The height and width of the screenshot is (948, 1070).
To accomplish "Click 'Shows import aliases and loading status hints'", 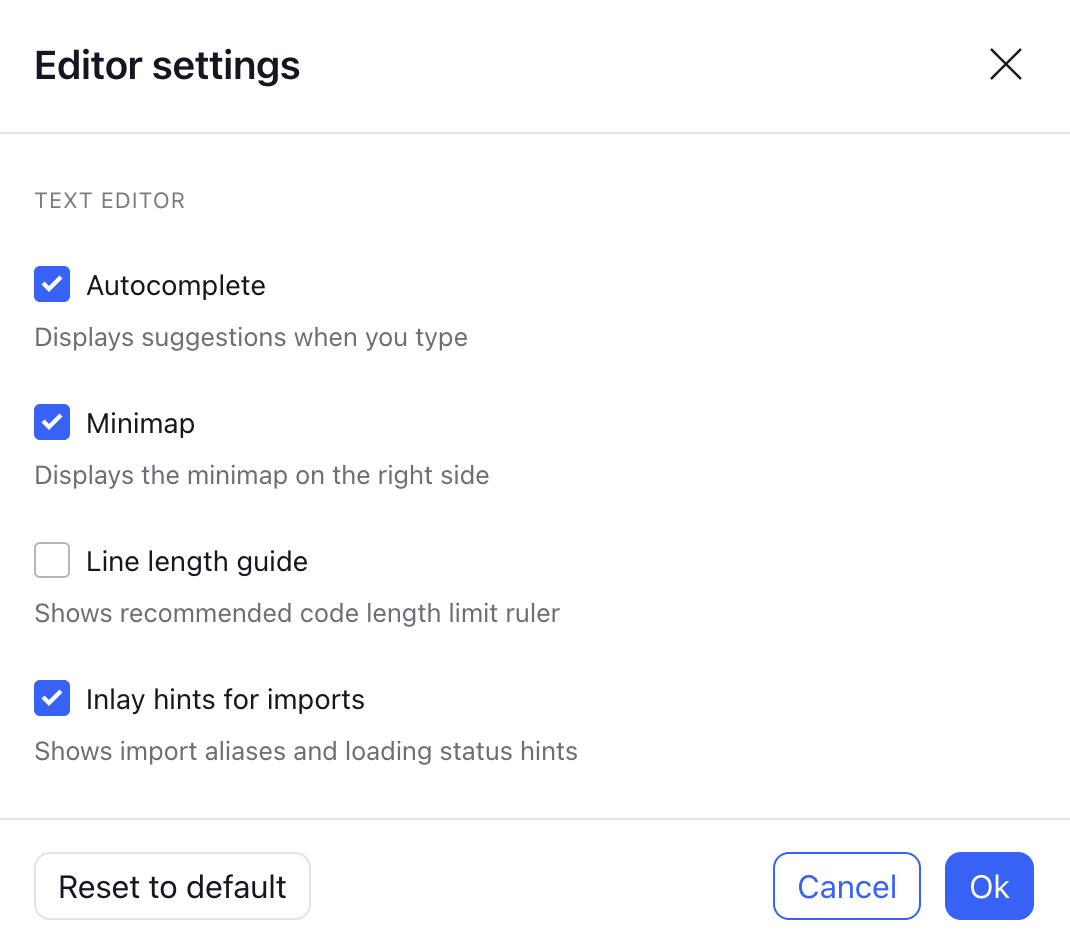I will (306, 751).
